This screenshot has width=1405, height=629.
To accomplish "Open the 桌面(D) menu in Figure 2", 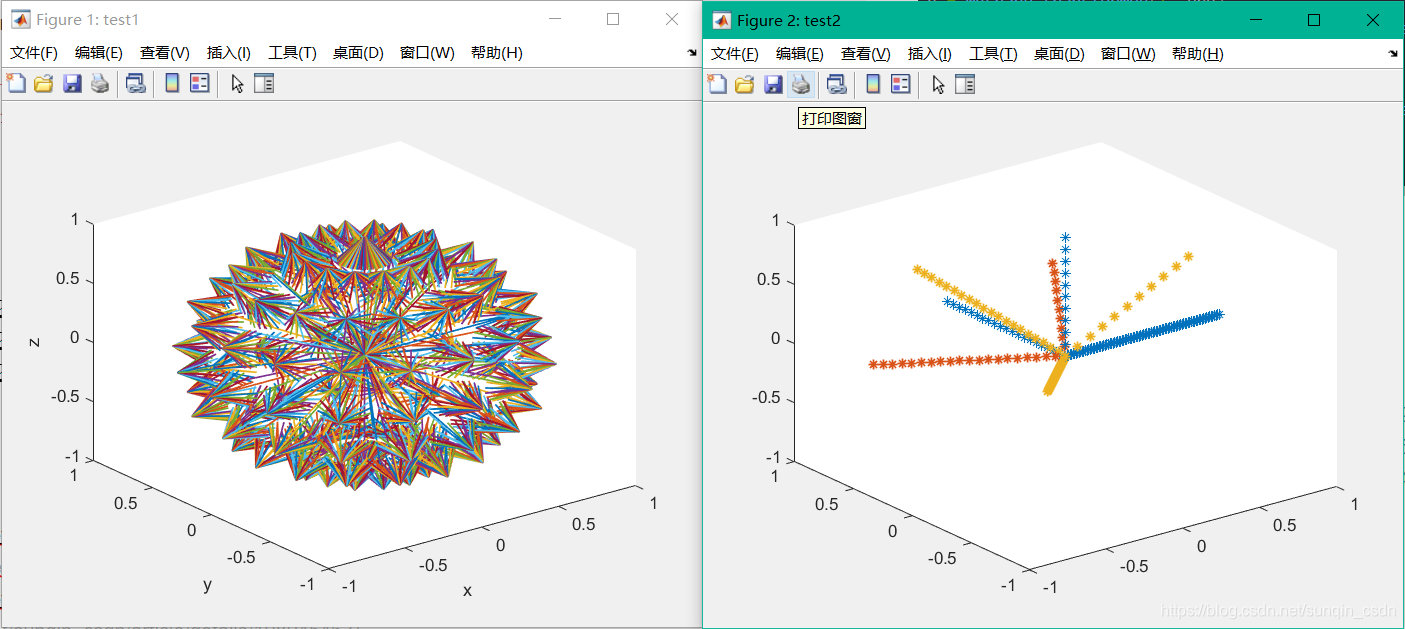I will coord(1058,54).
